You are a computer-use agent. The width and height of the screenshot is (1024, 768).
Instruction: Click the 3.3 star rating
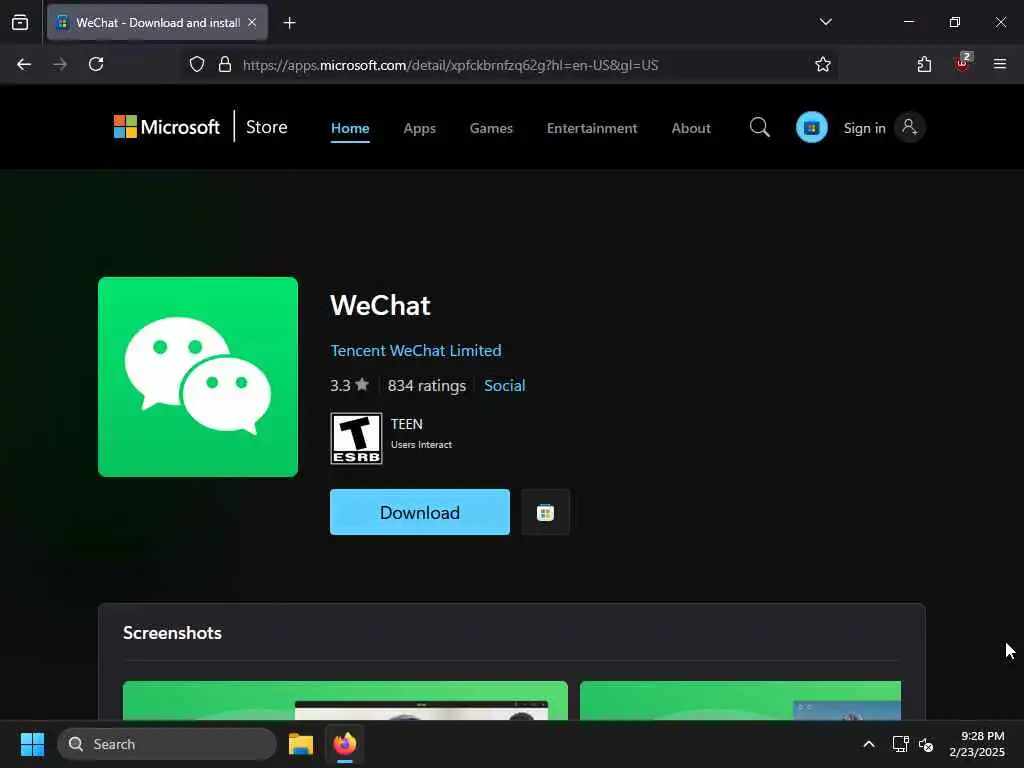(349, 385)
